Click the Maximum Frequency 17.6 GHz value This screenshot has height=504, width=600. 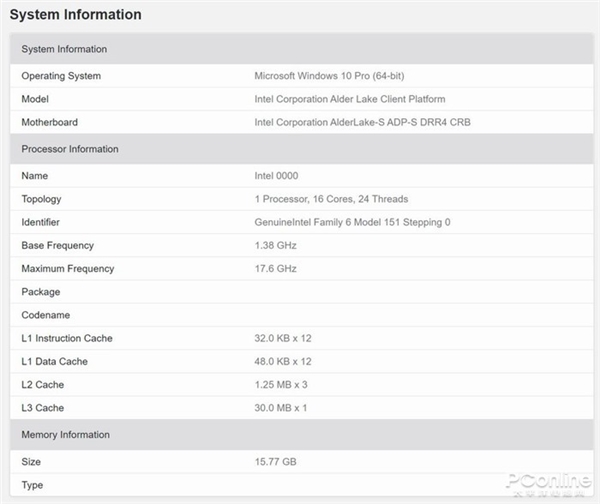point(275,268)
